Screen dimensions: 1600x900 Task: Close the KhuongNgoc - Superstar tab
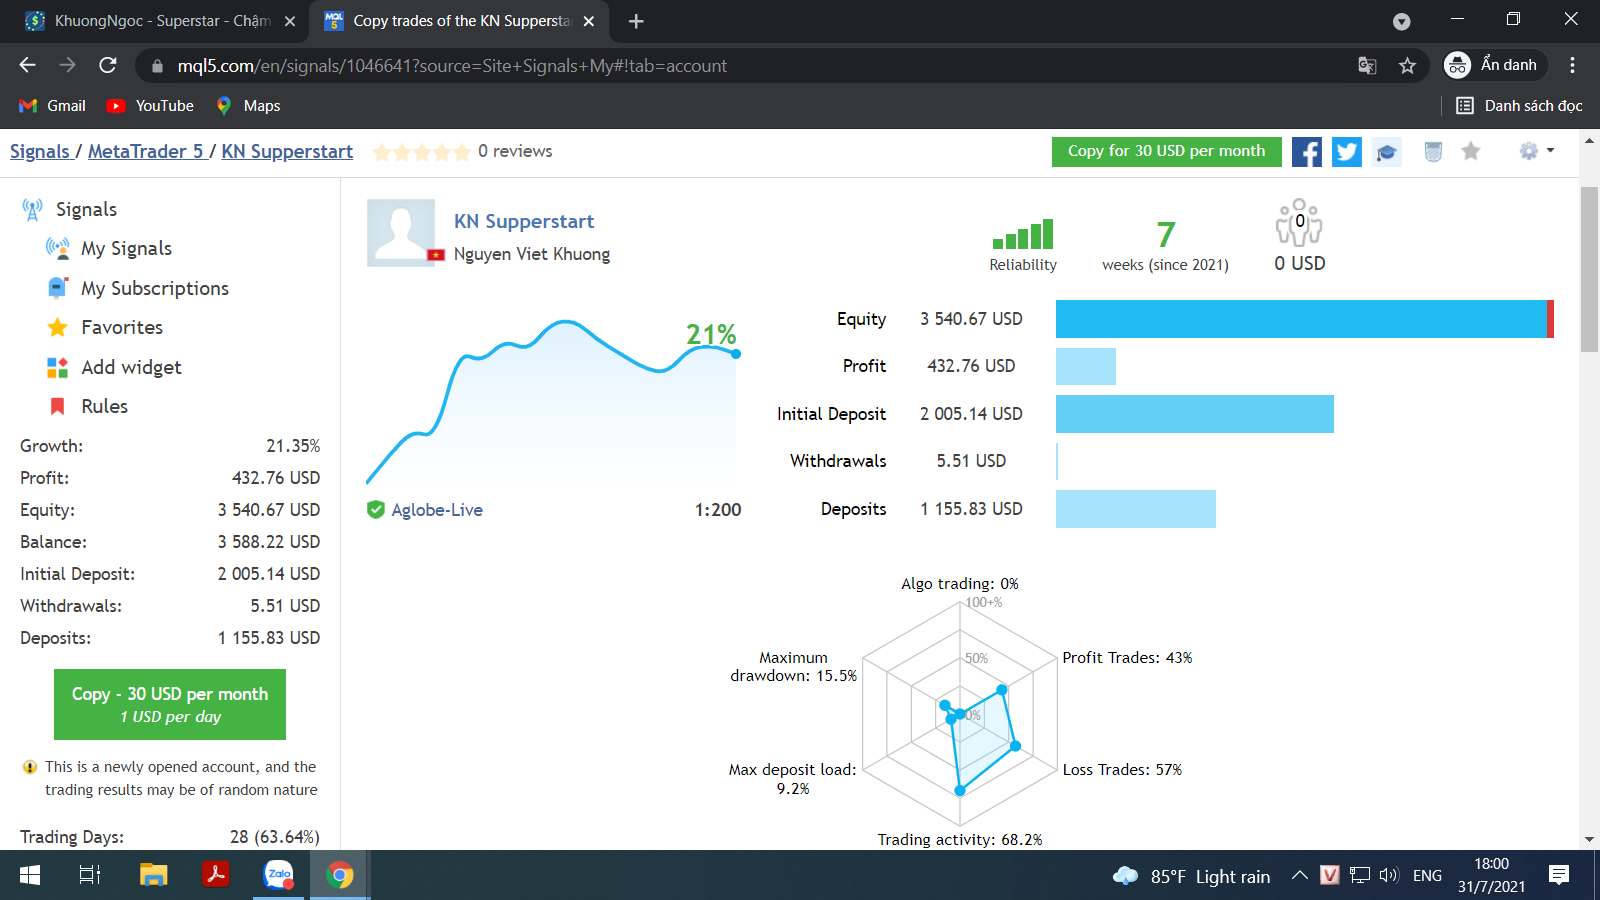coord(290,21)
